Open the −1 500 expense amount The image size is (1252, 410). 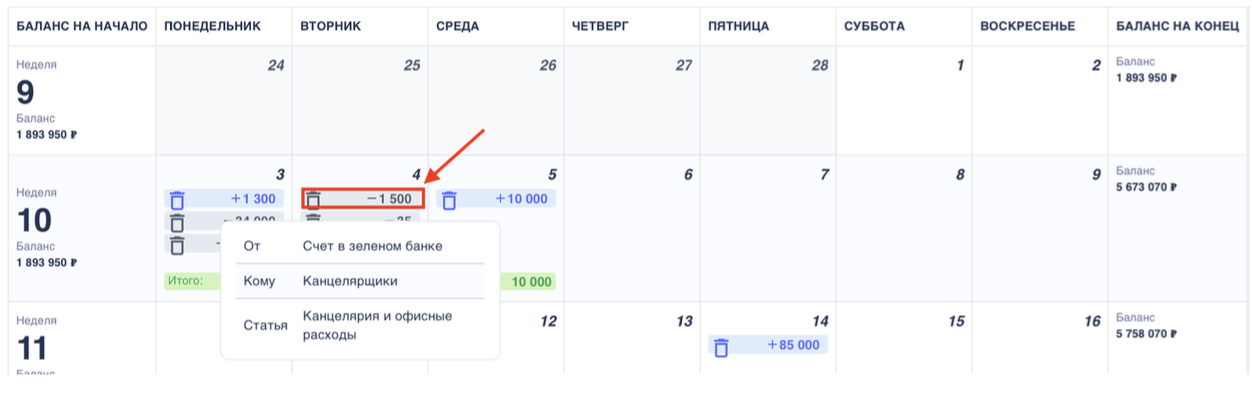tap(389, 199)
